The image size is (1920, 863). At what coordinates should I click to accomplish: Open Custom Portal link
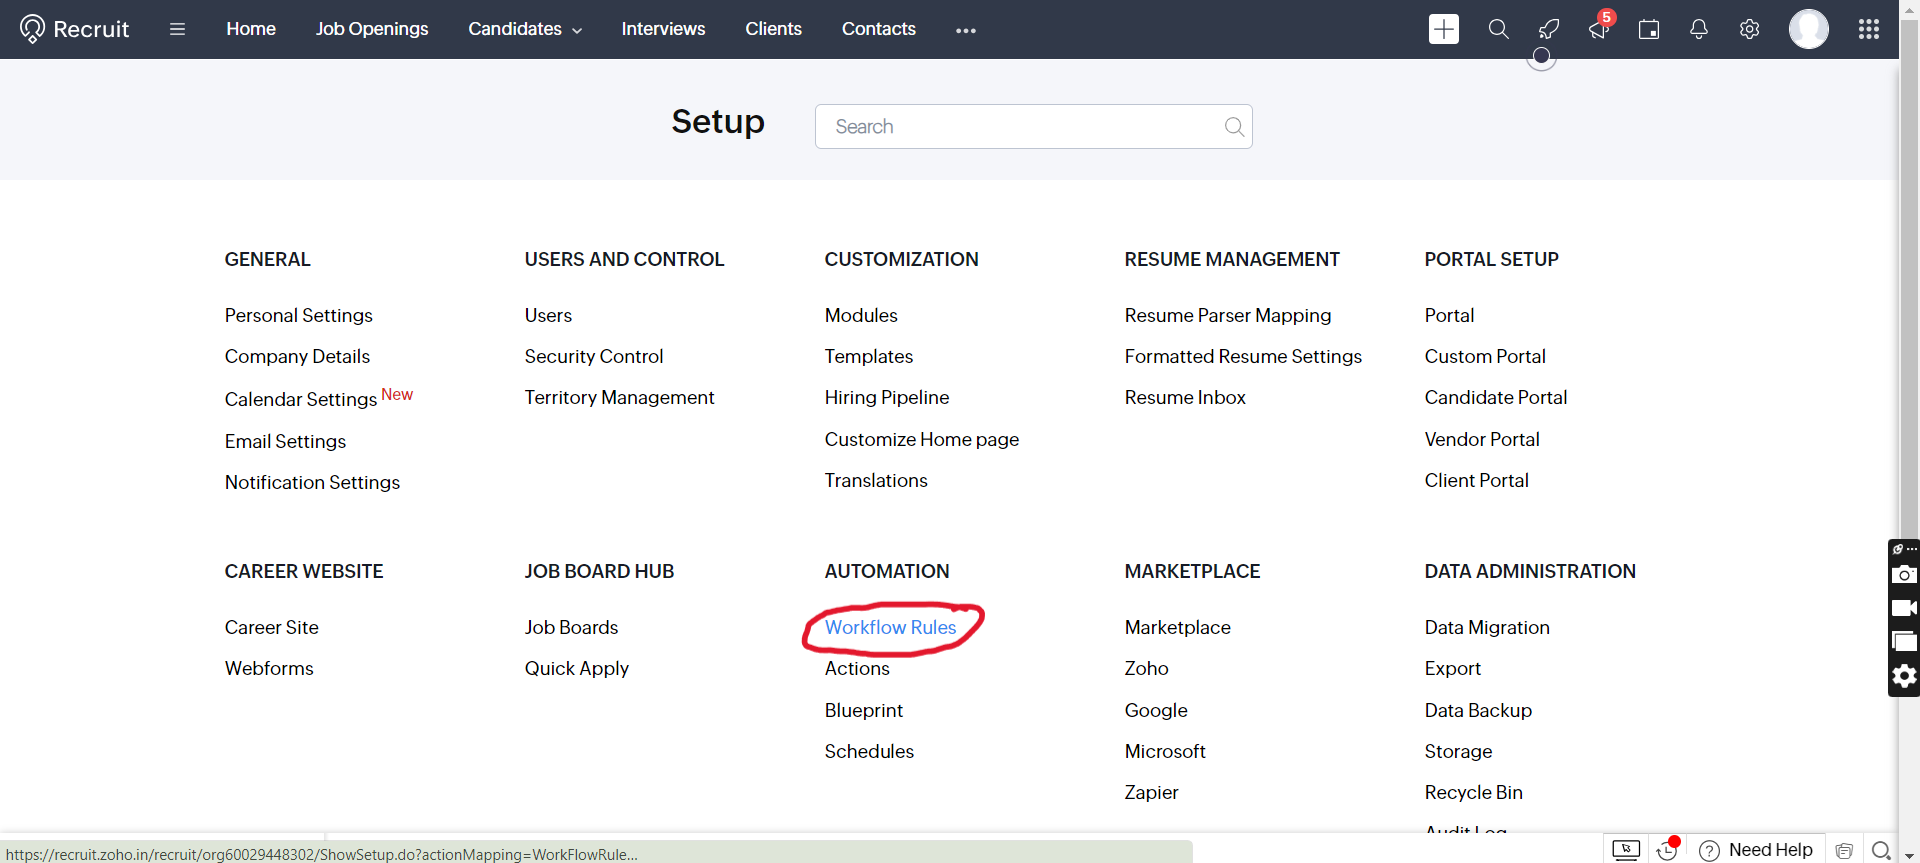point(1485,356)
